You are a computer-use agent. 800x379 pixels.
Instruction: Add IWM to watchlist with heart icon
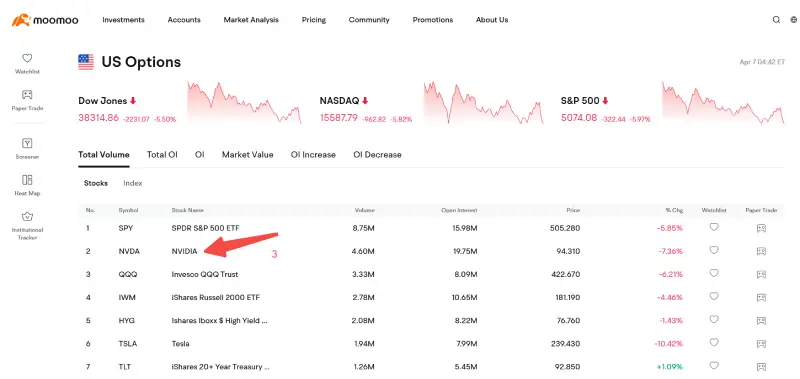point(714,296)
